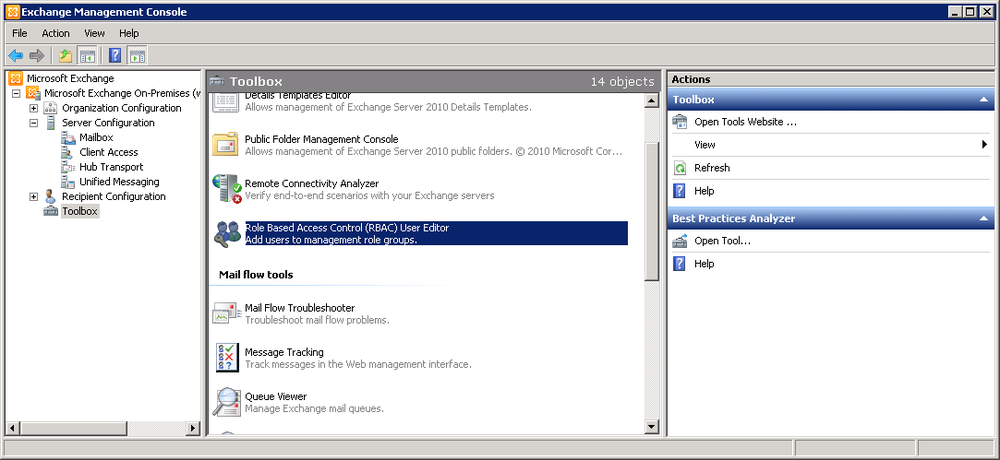1000x460 pixels.
Task: Click the console tree scroll-right arrow
Action: coord(193,427)
